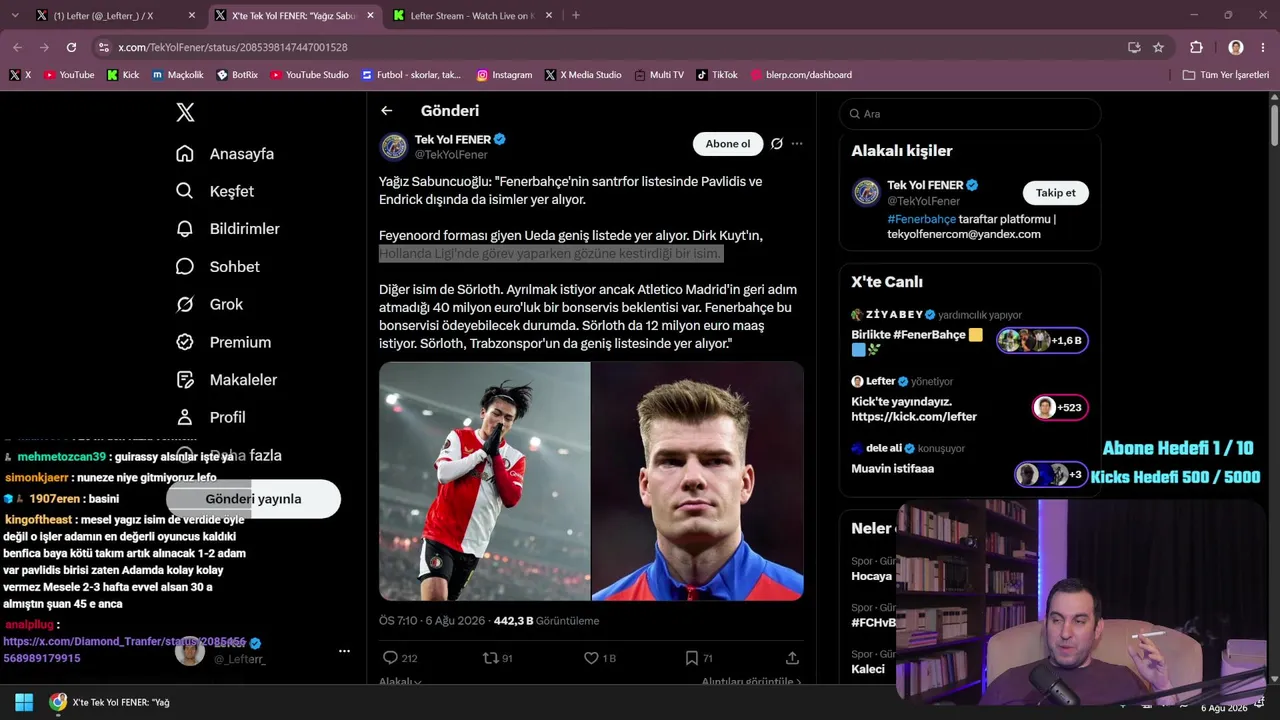
Task: Open the tab search chevron left of the tabs
Action: [x=13, y=15]
